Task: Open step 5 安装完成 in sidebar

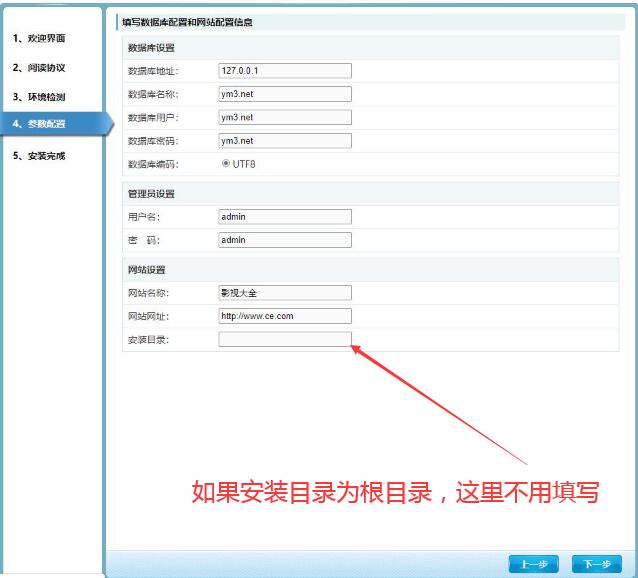Action: pyautogui.click(x=39, y=156)
